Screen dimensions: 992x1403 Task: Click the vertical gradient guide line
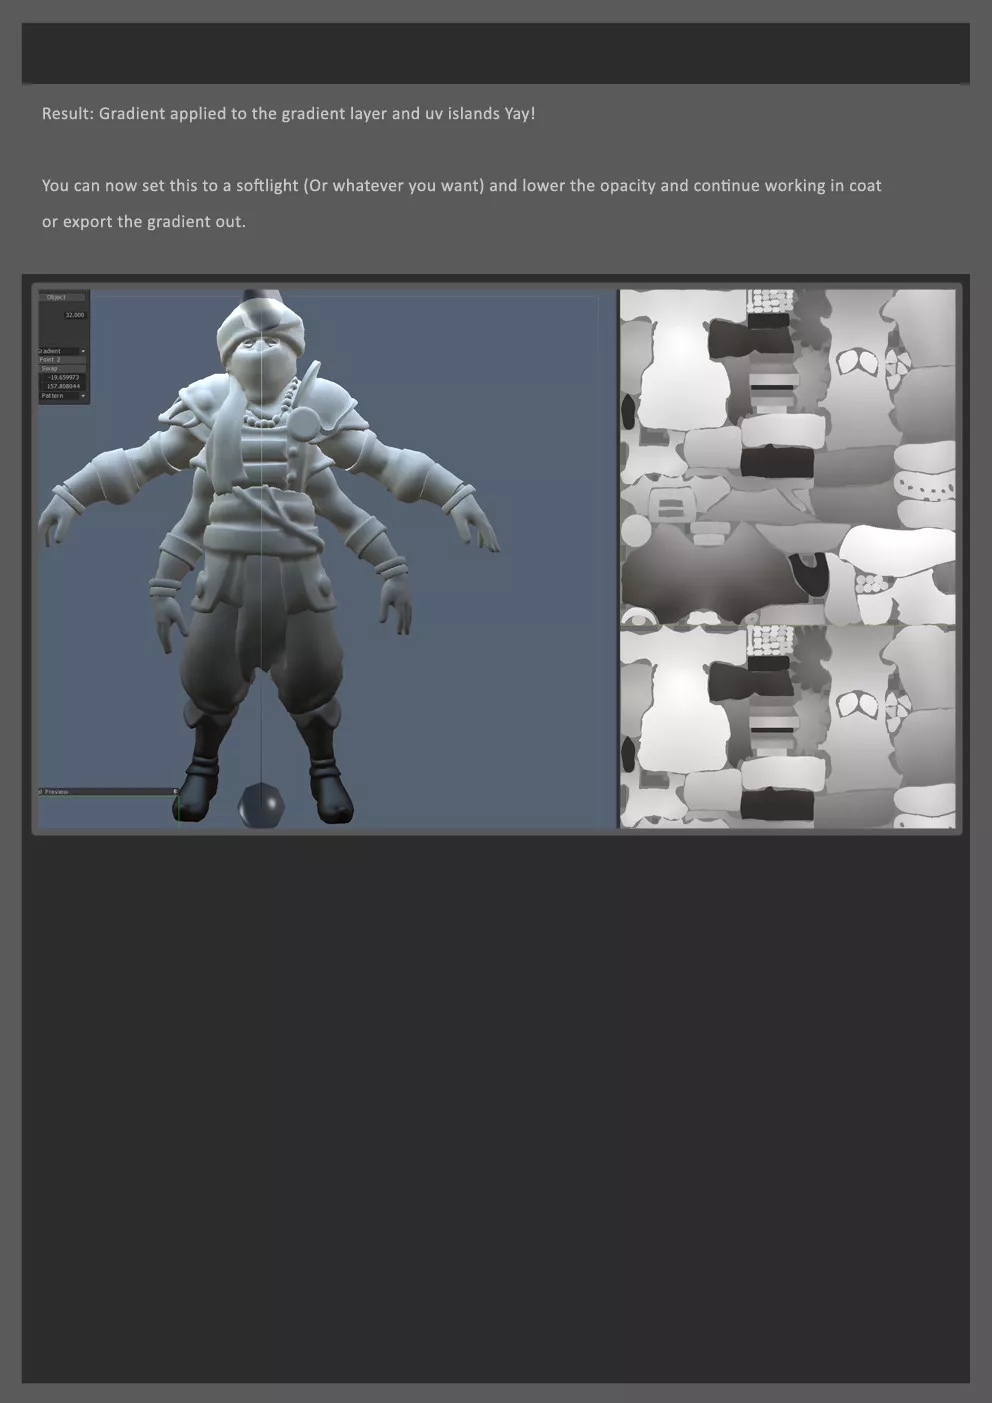261,600
